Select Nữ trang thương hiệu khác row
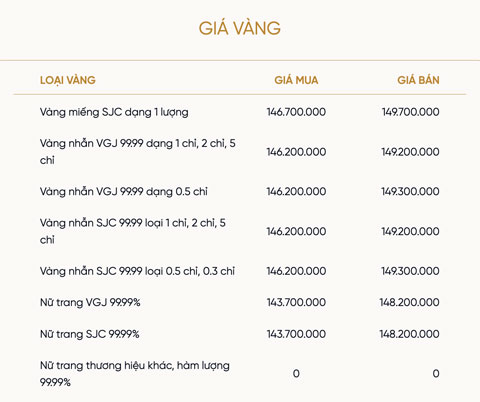 [x=240, y=374]
